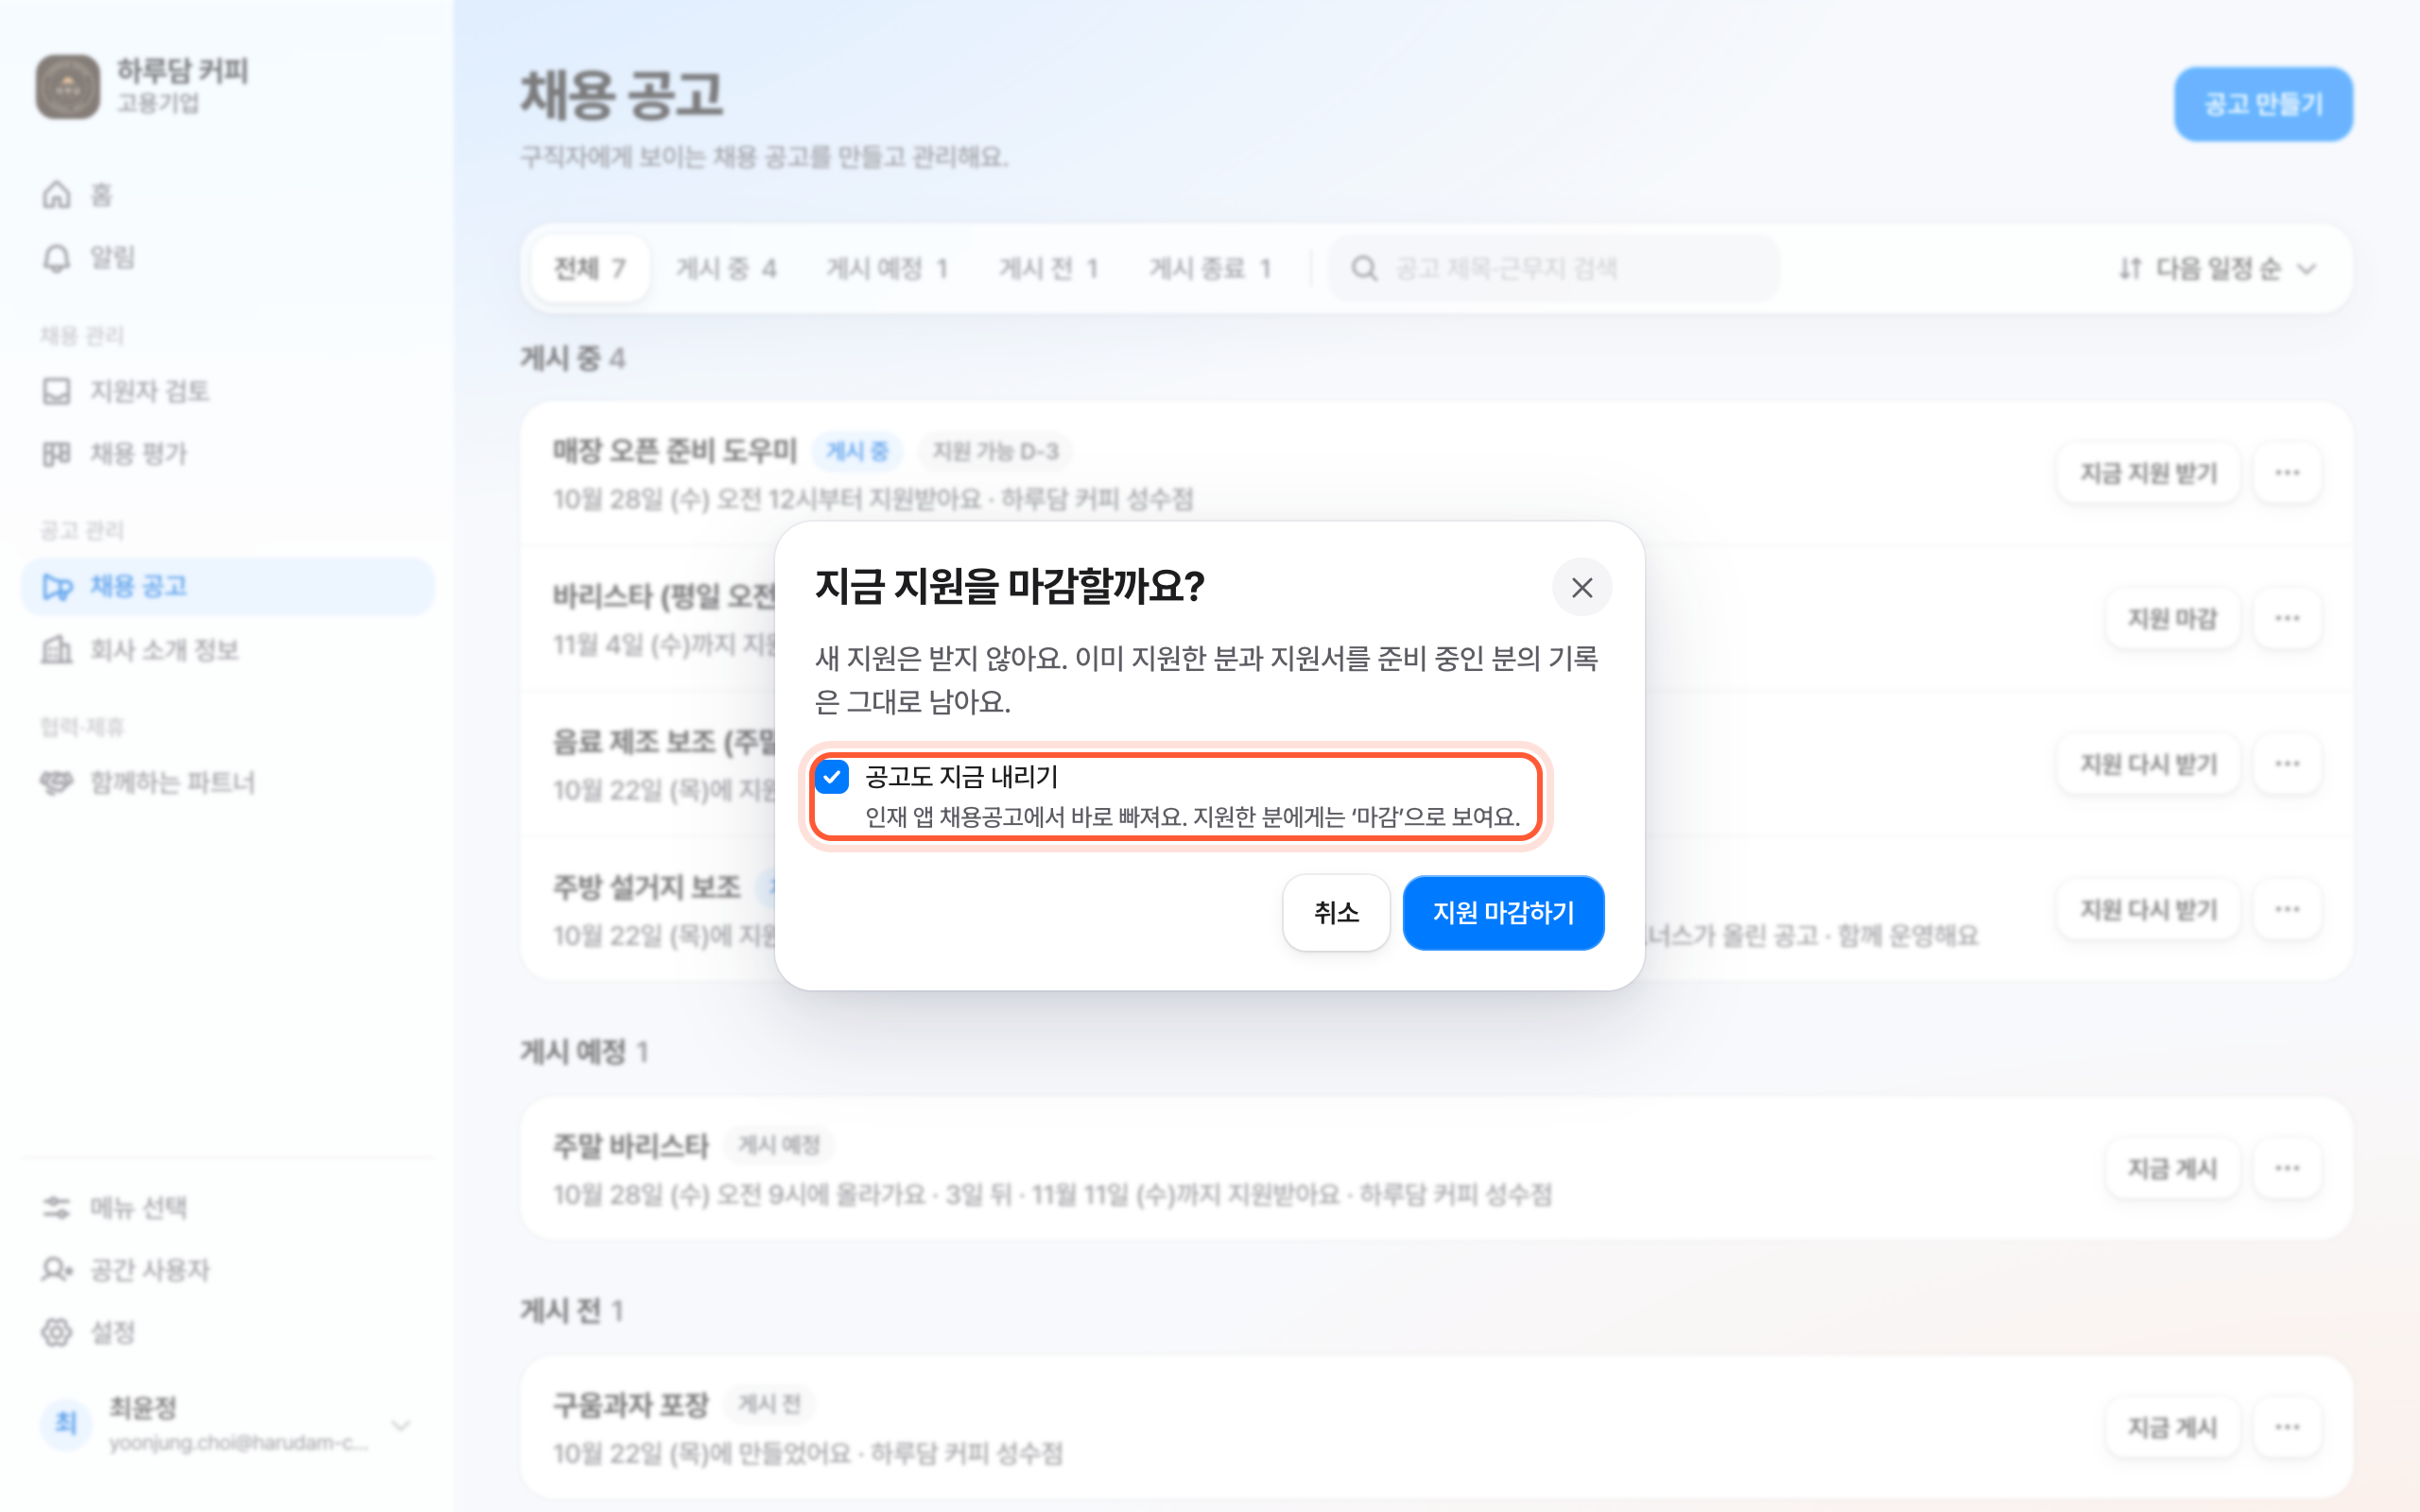The height and width of the screenshot is (1512, 2420).
Task: Open 공간 사용자 add-user item
Action: (226, 1270)
